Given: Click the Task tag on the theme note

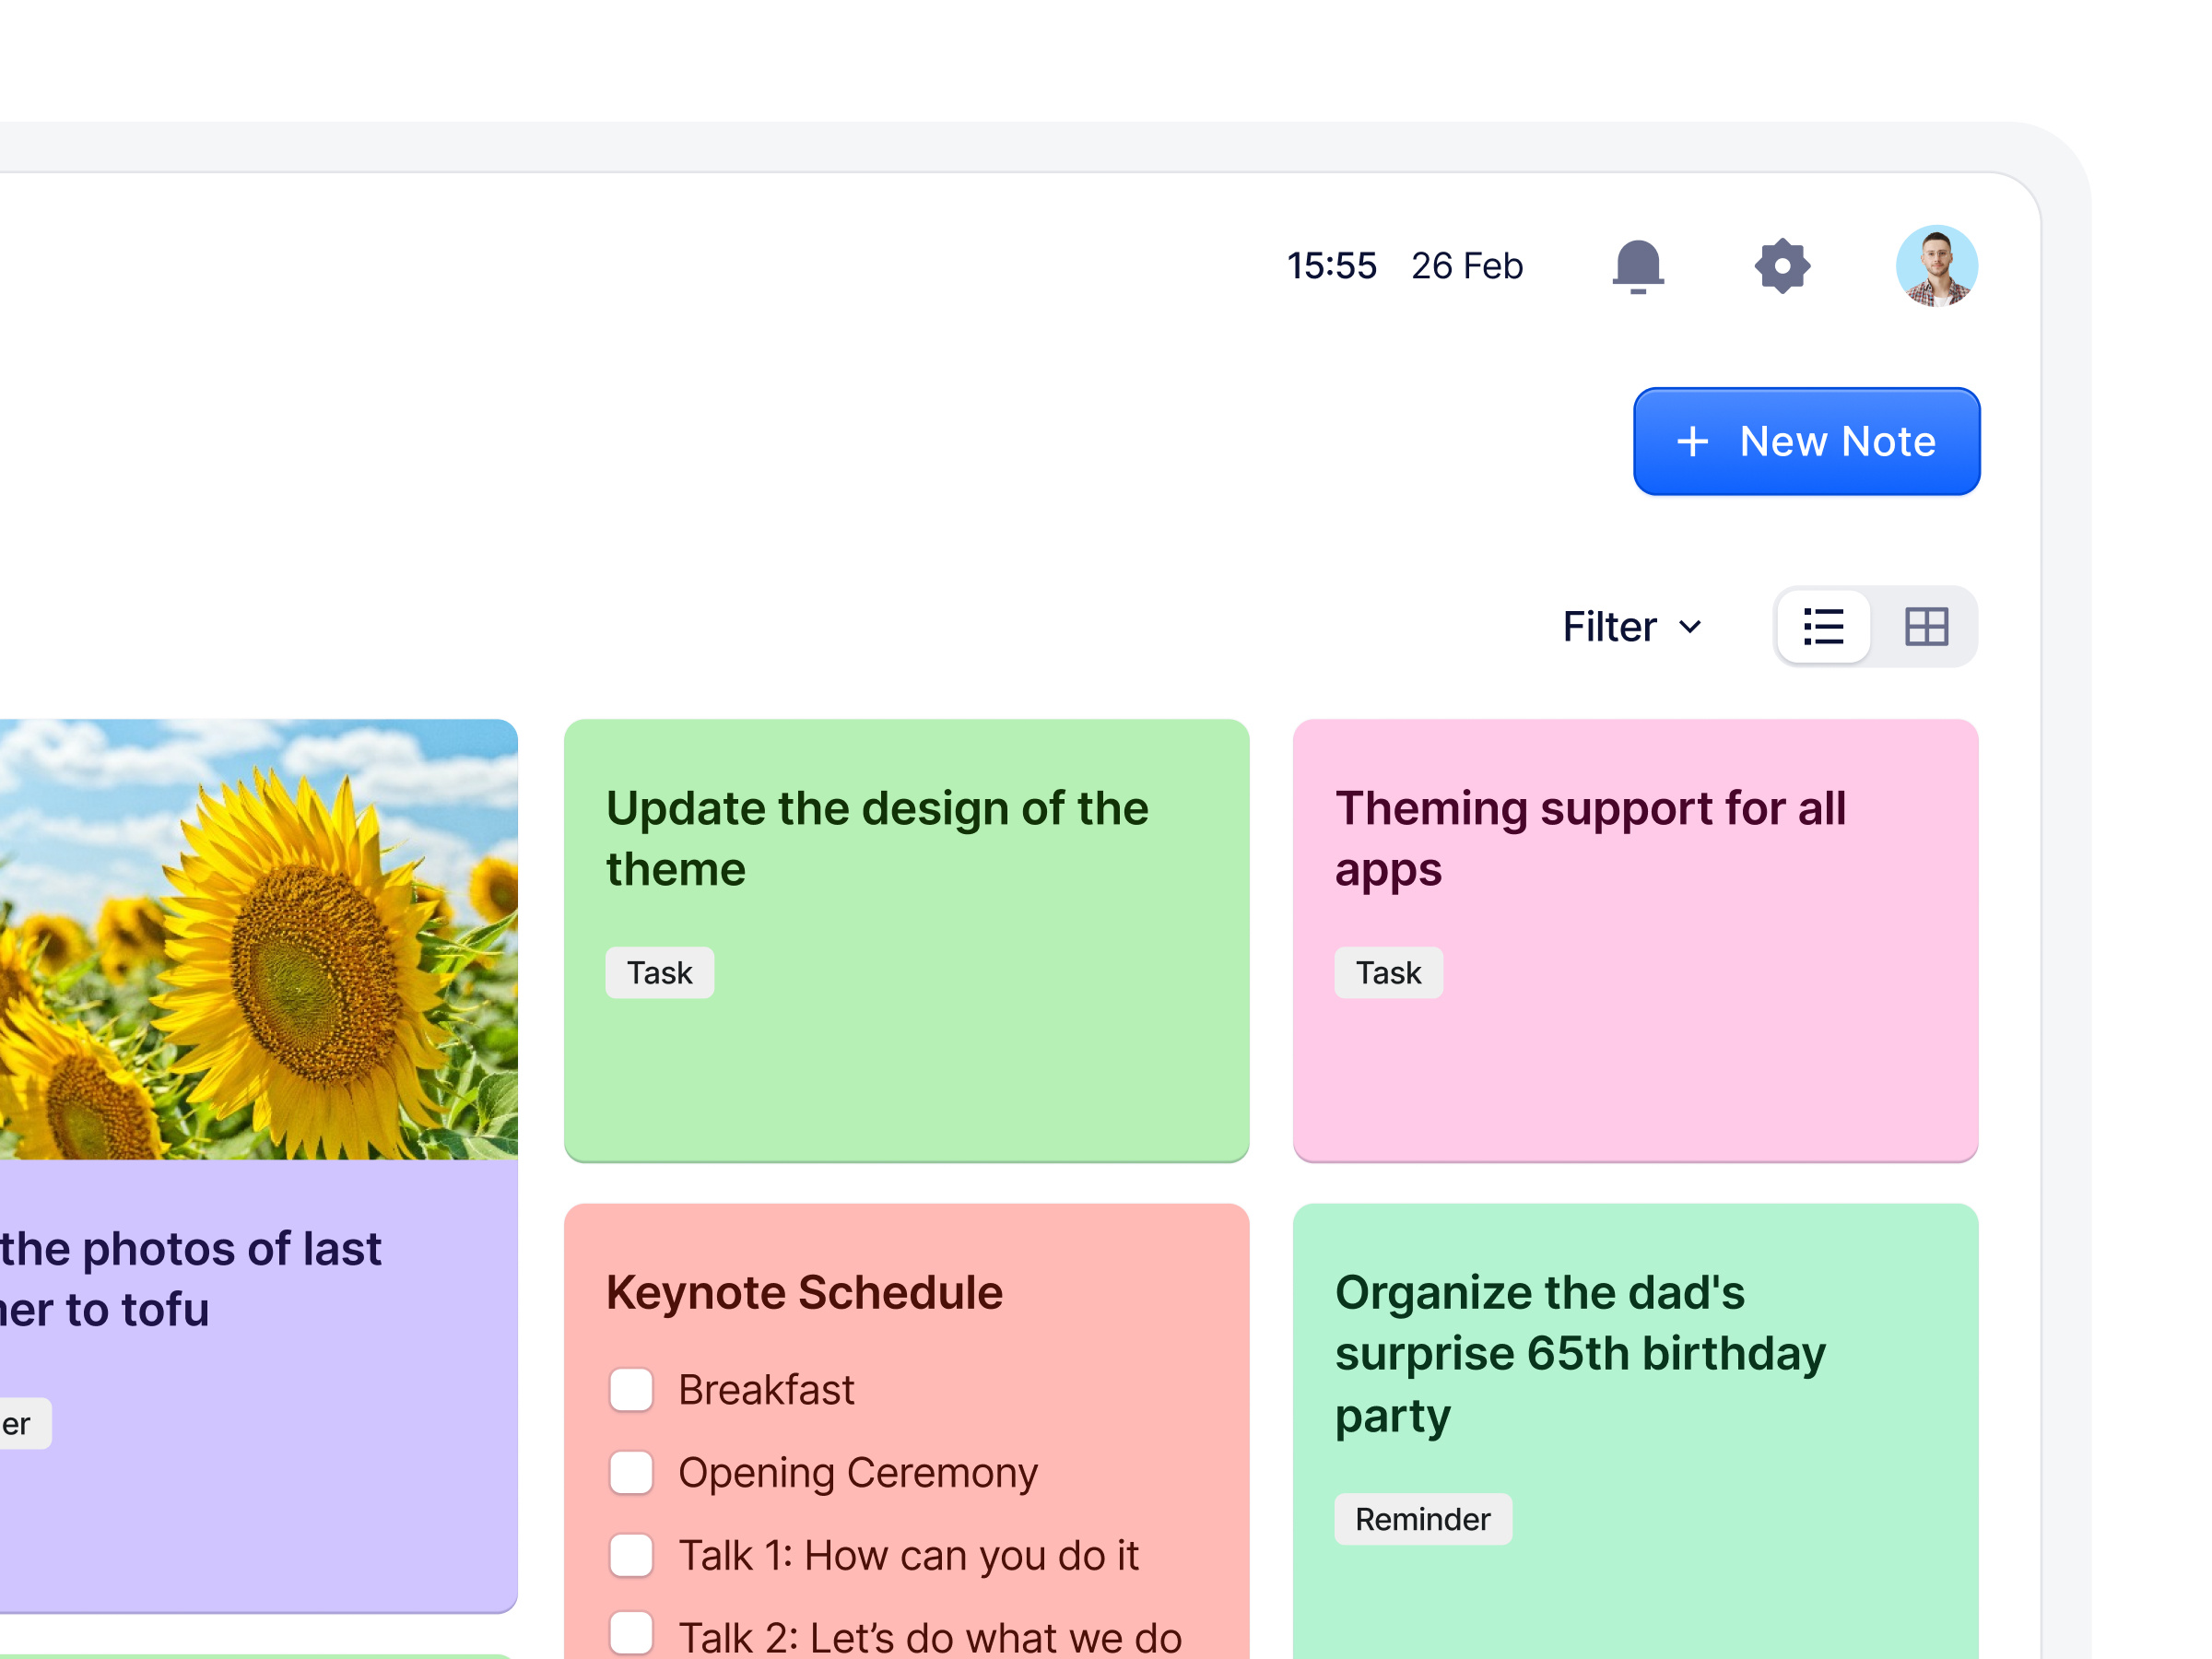Looking at the screenshot, I should coord(659,972).
